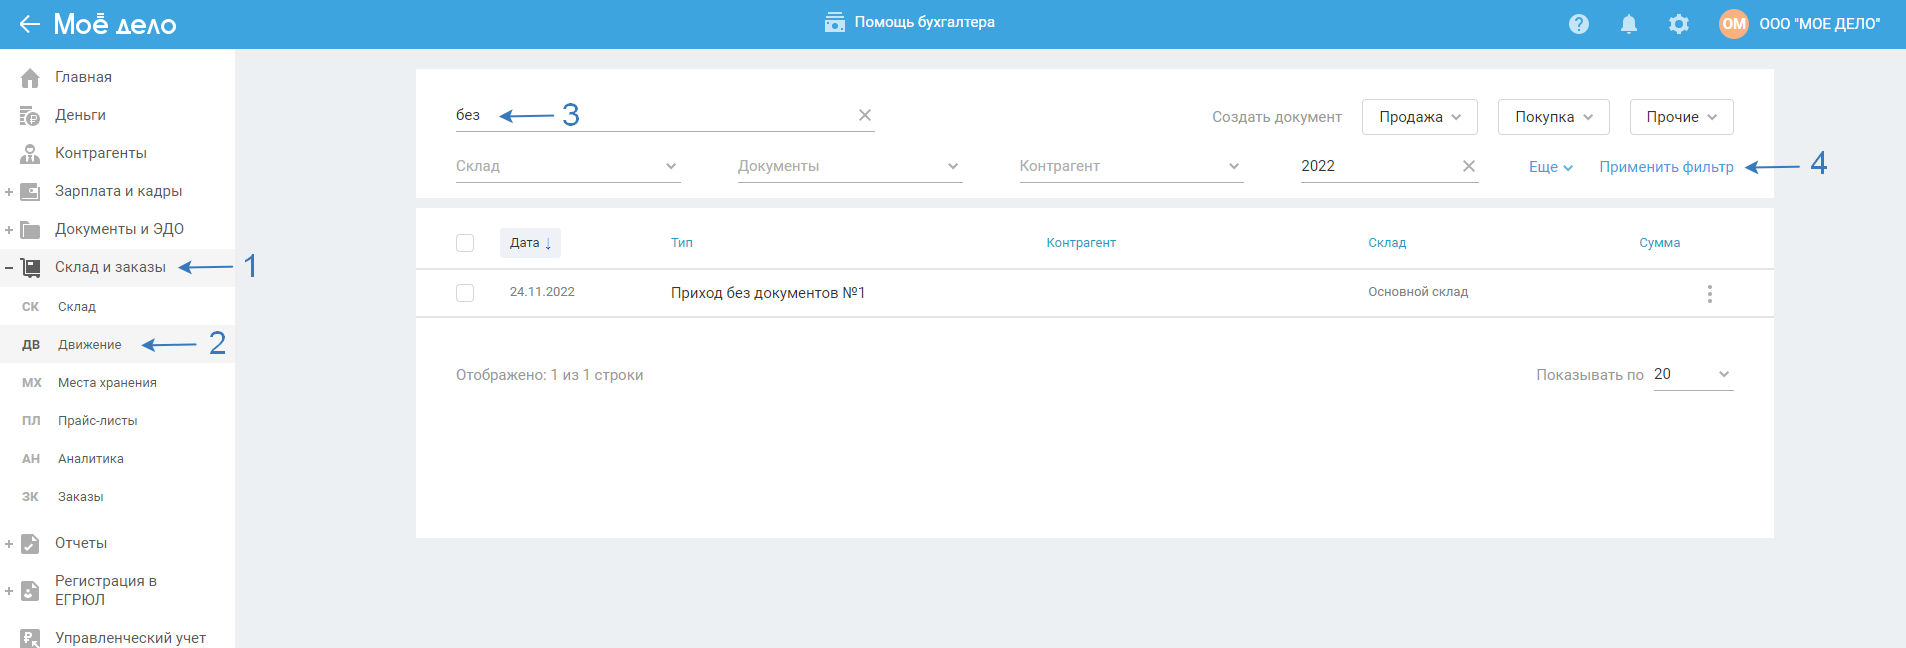Click the Применить фильтр link
The image size is (1906, 648).
[x=1665, y=167]
